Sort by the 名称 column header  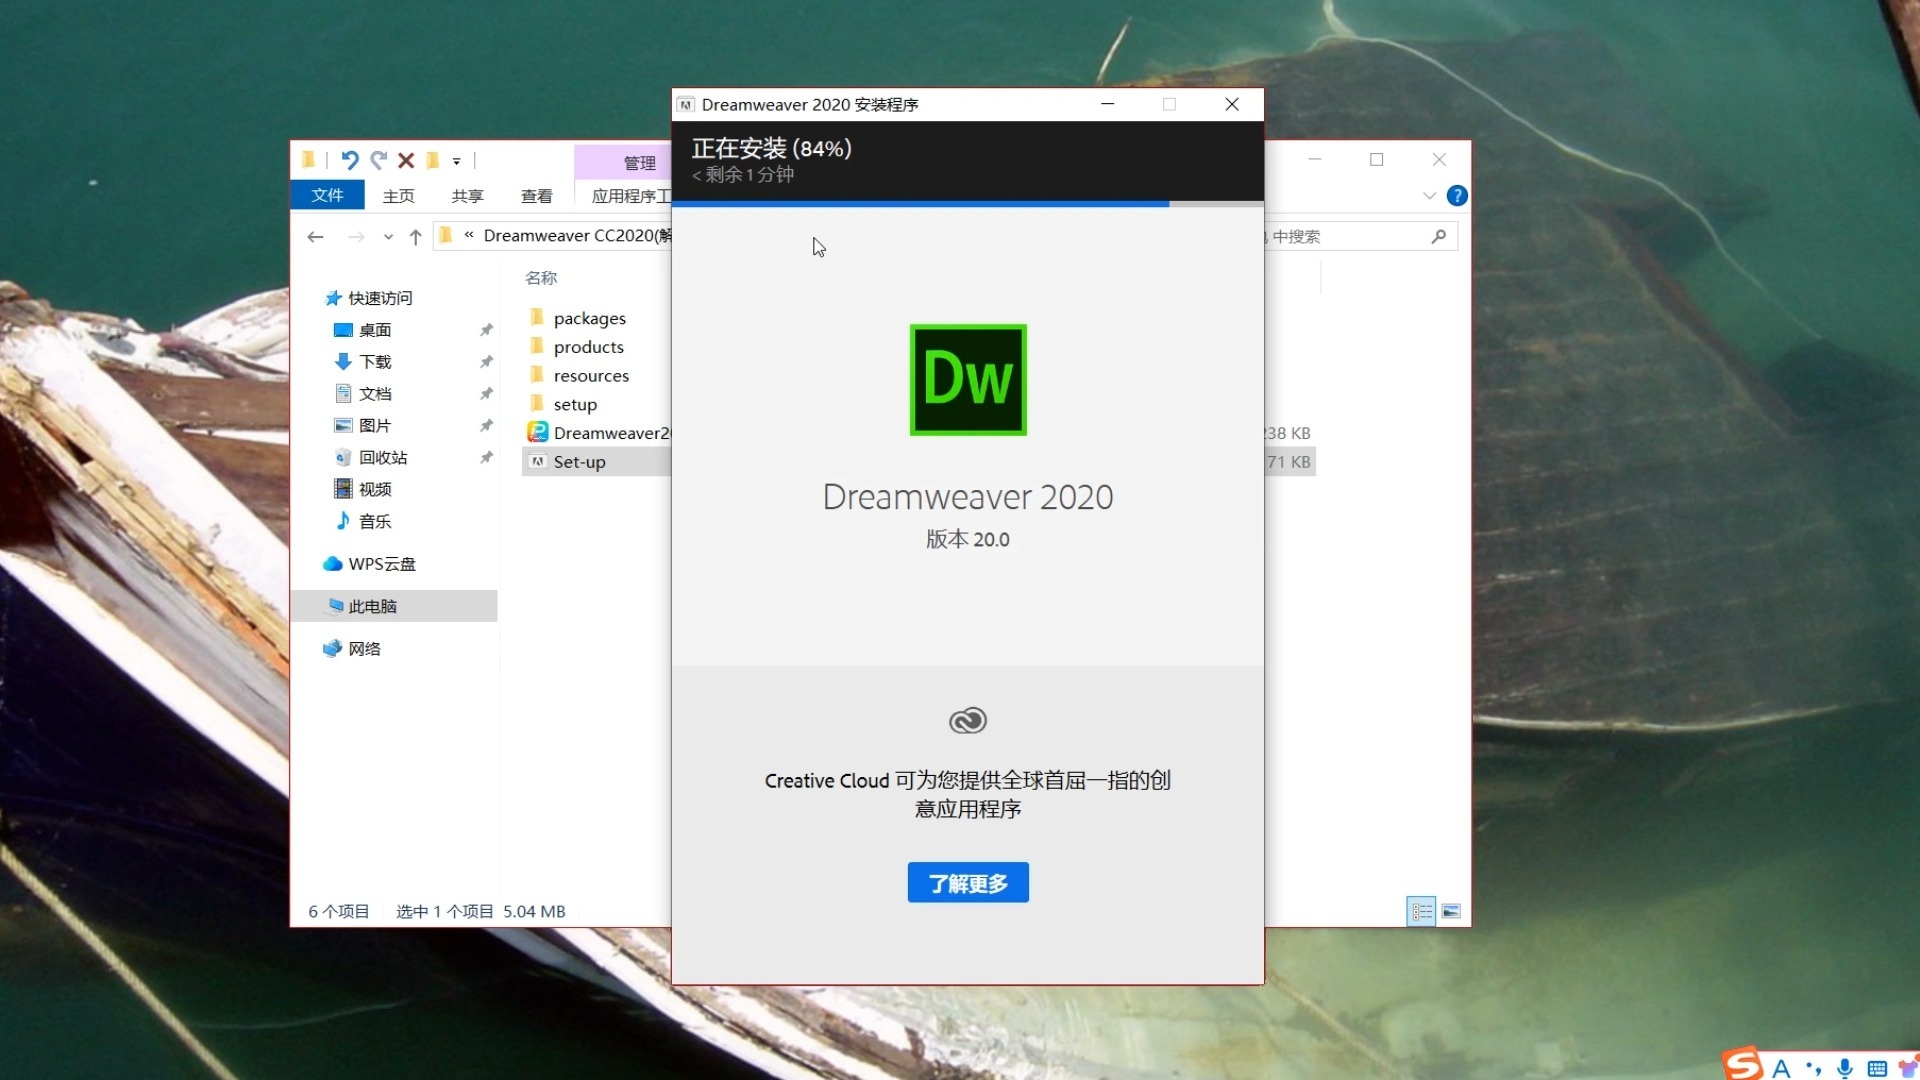pos(541,278)
